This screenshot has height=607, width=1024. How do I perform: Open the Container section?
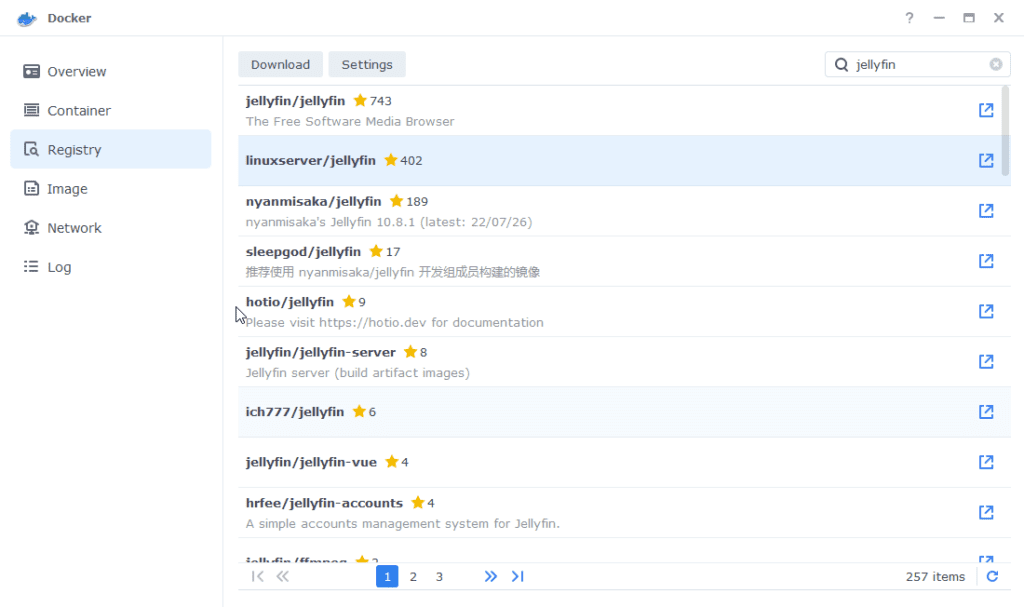coord(111,110)
